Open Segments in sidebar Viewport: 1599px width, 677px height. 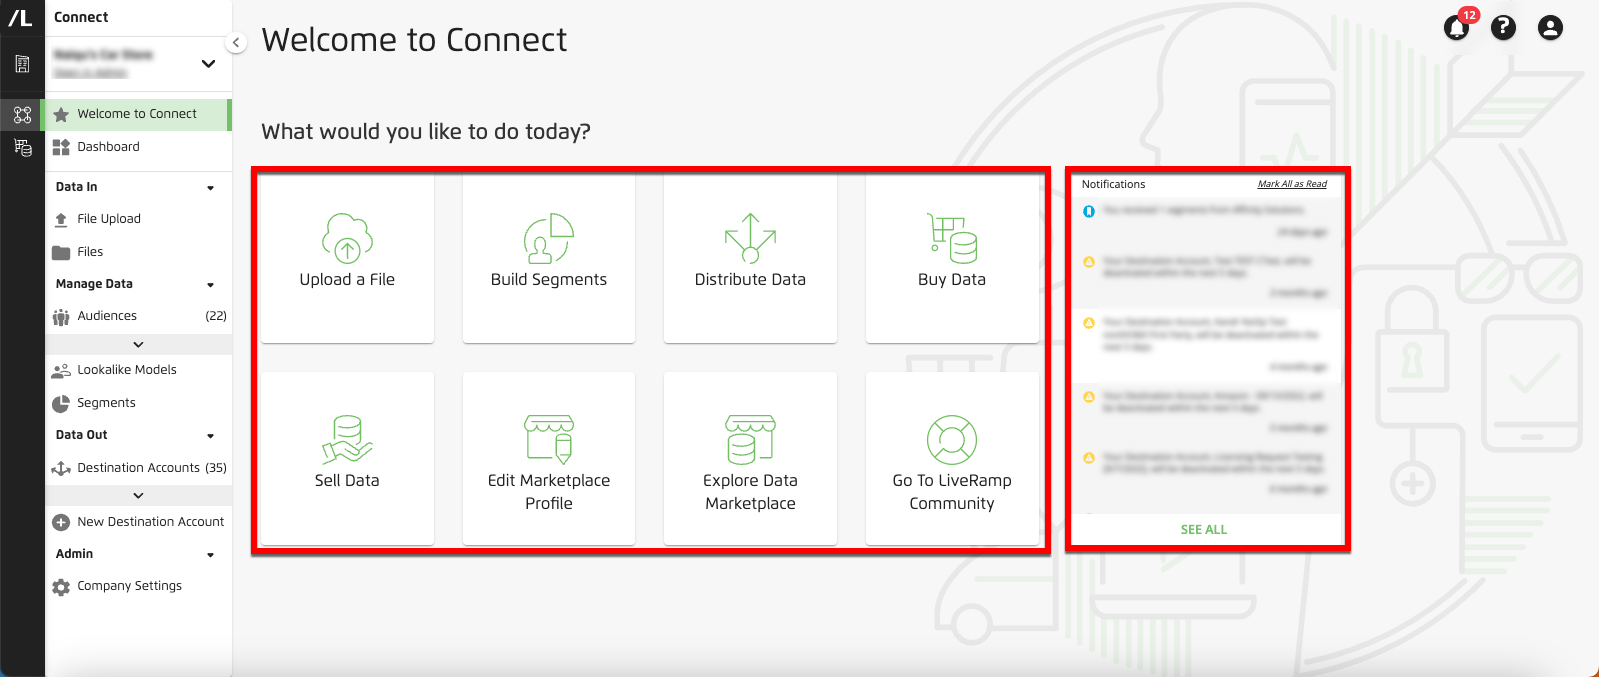click(138, 403)
